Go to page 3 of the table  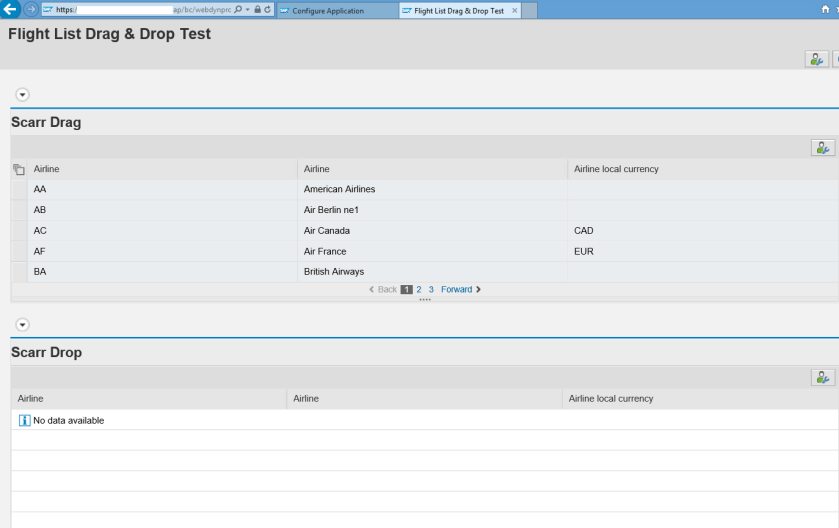pos(431,290)
